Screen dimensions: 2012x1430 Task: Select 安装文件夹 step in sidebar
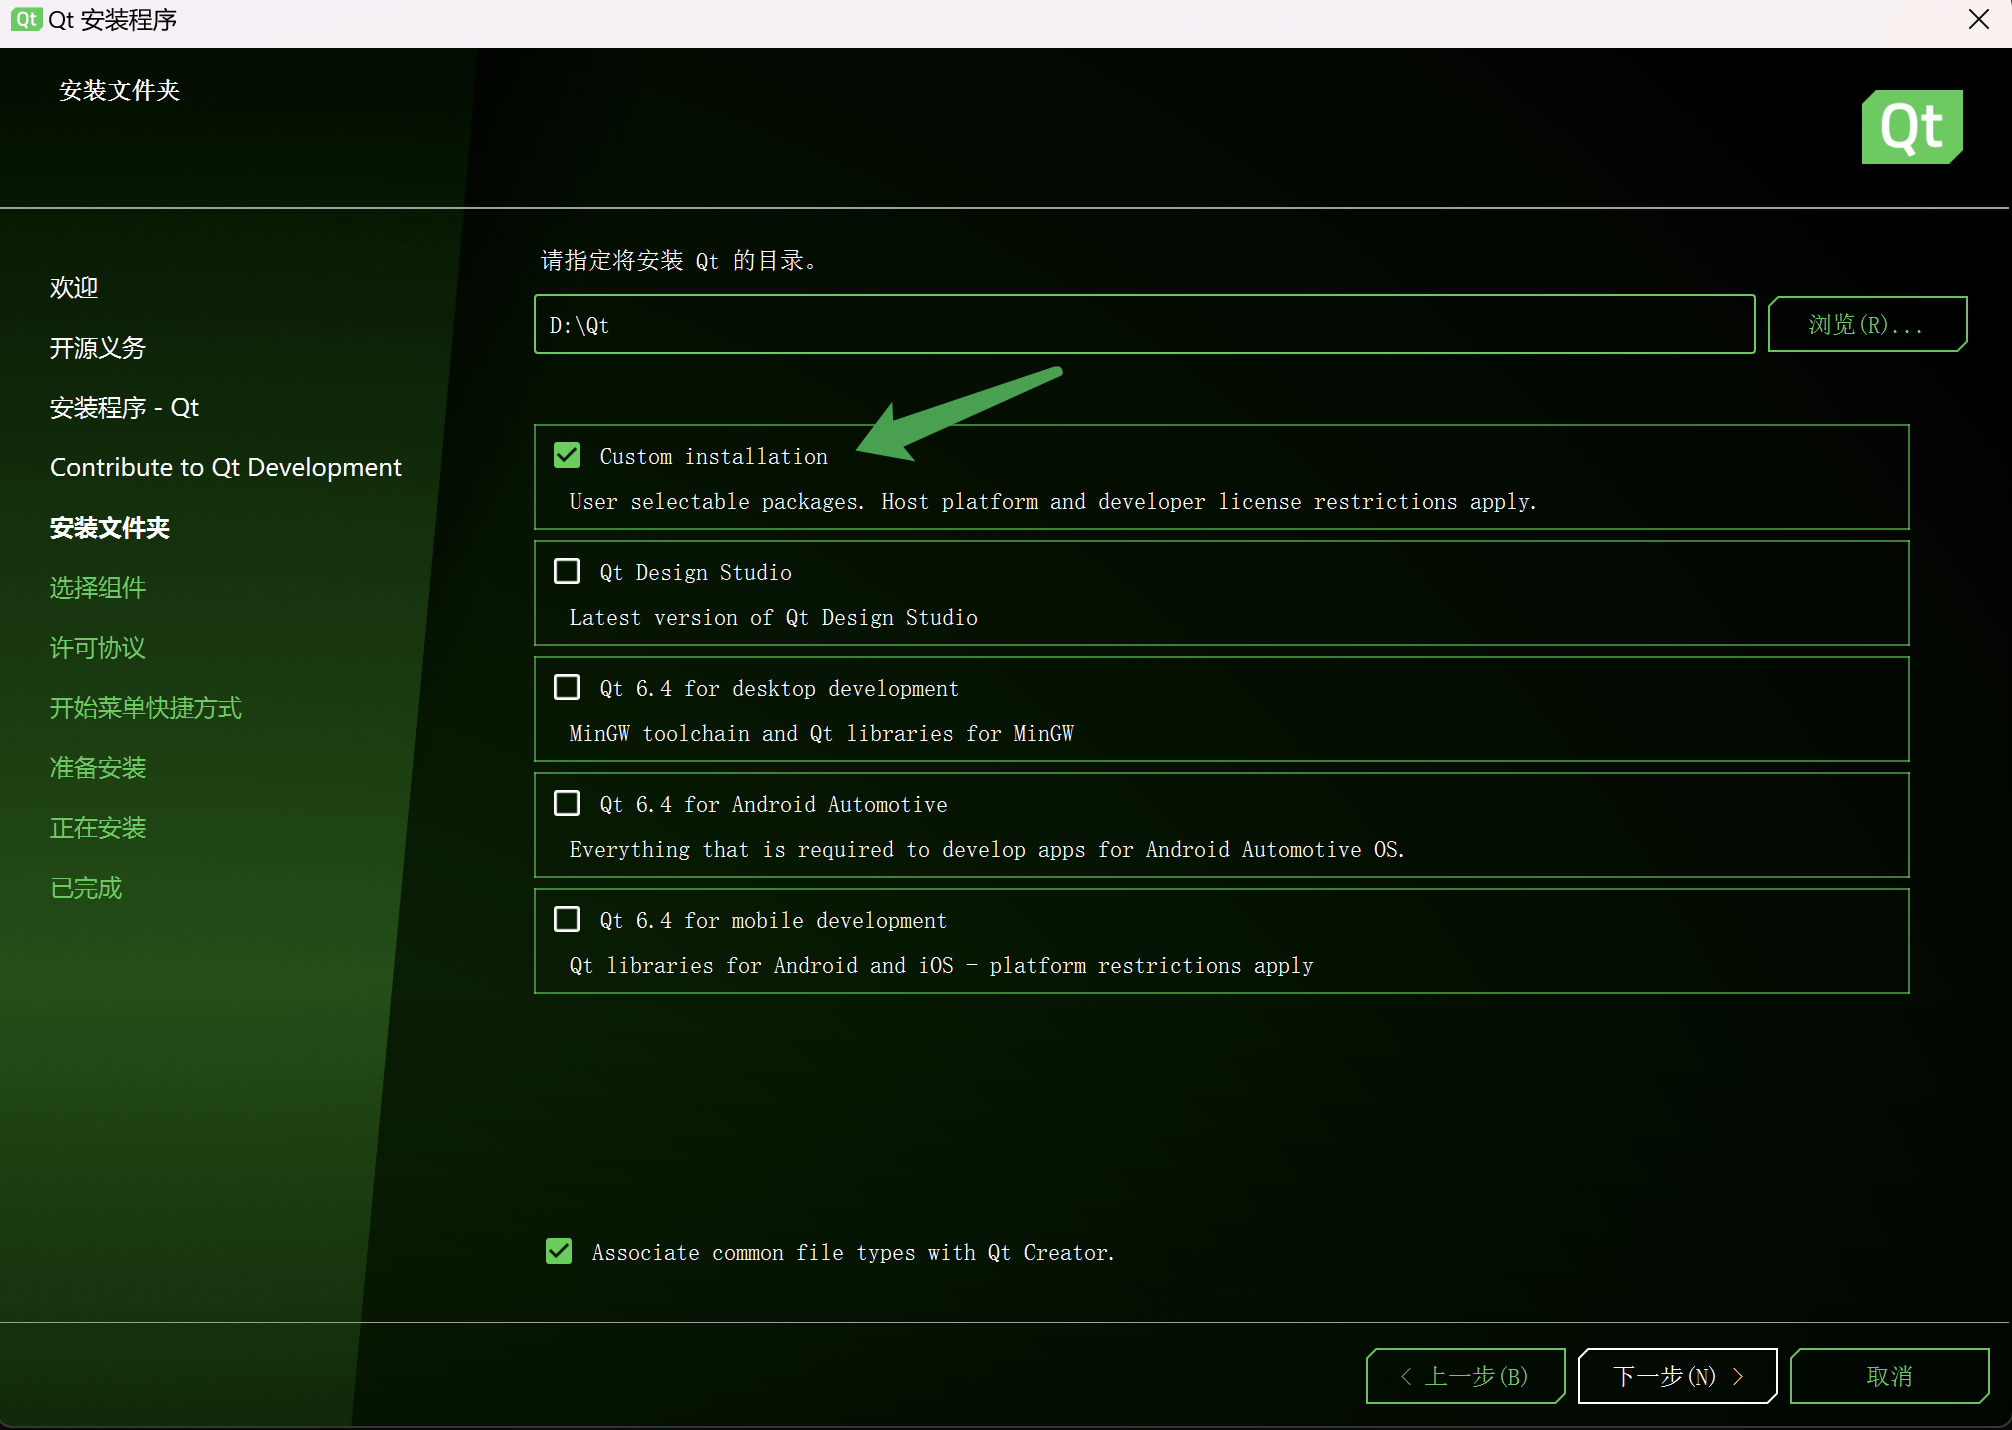(110, 528)
